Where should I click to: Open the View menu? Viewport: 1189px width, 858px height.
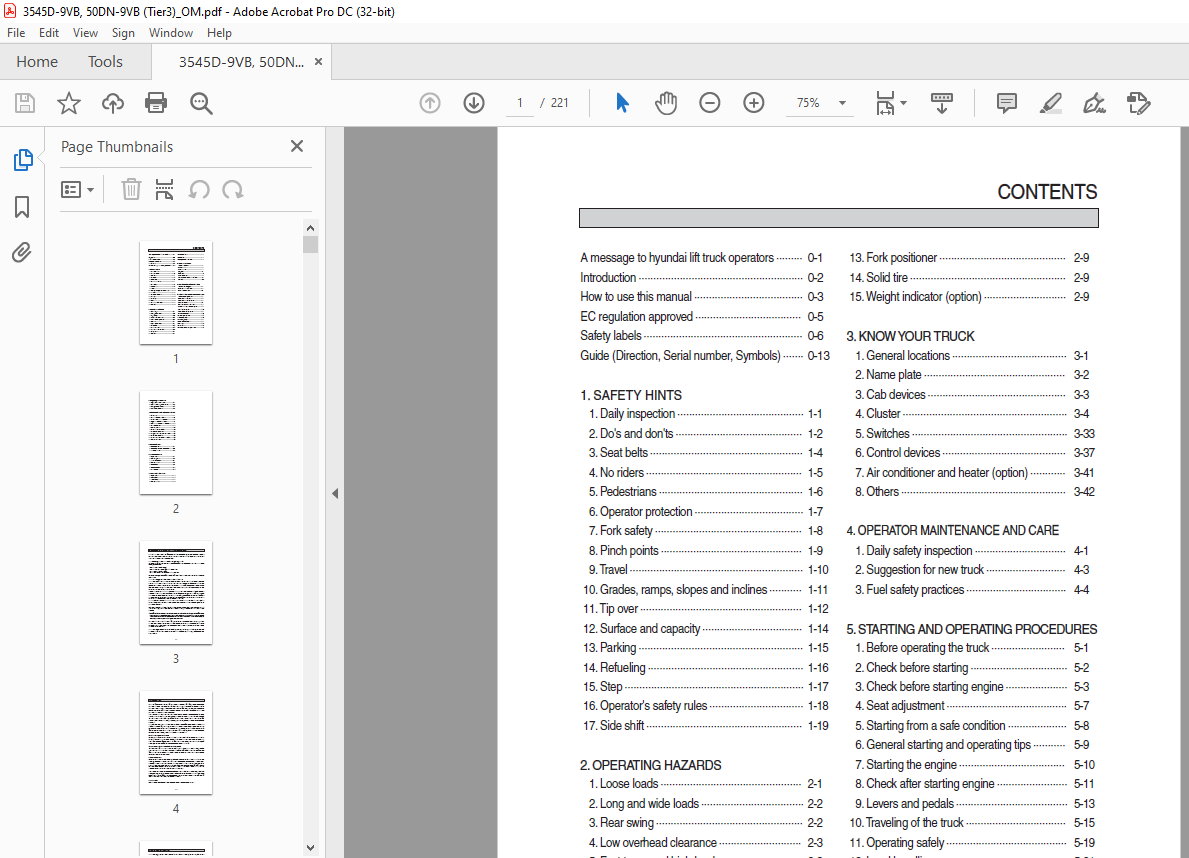click(85, 33)
